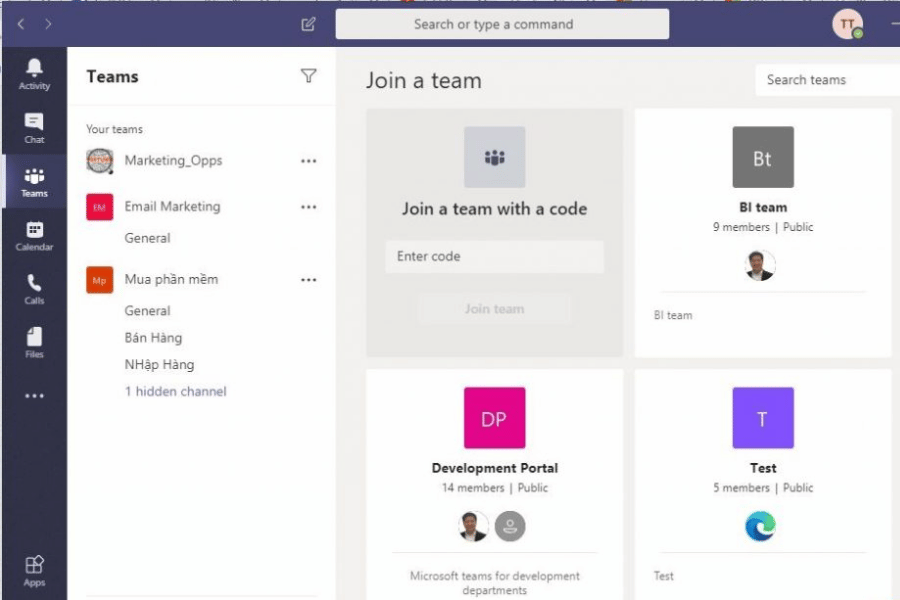Open more options for Email Marketing
900x600 pixels.
click(x=309, y=207)
